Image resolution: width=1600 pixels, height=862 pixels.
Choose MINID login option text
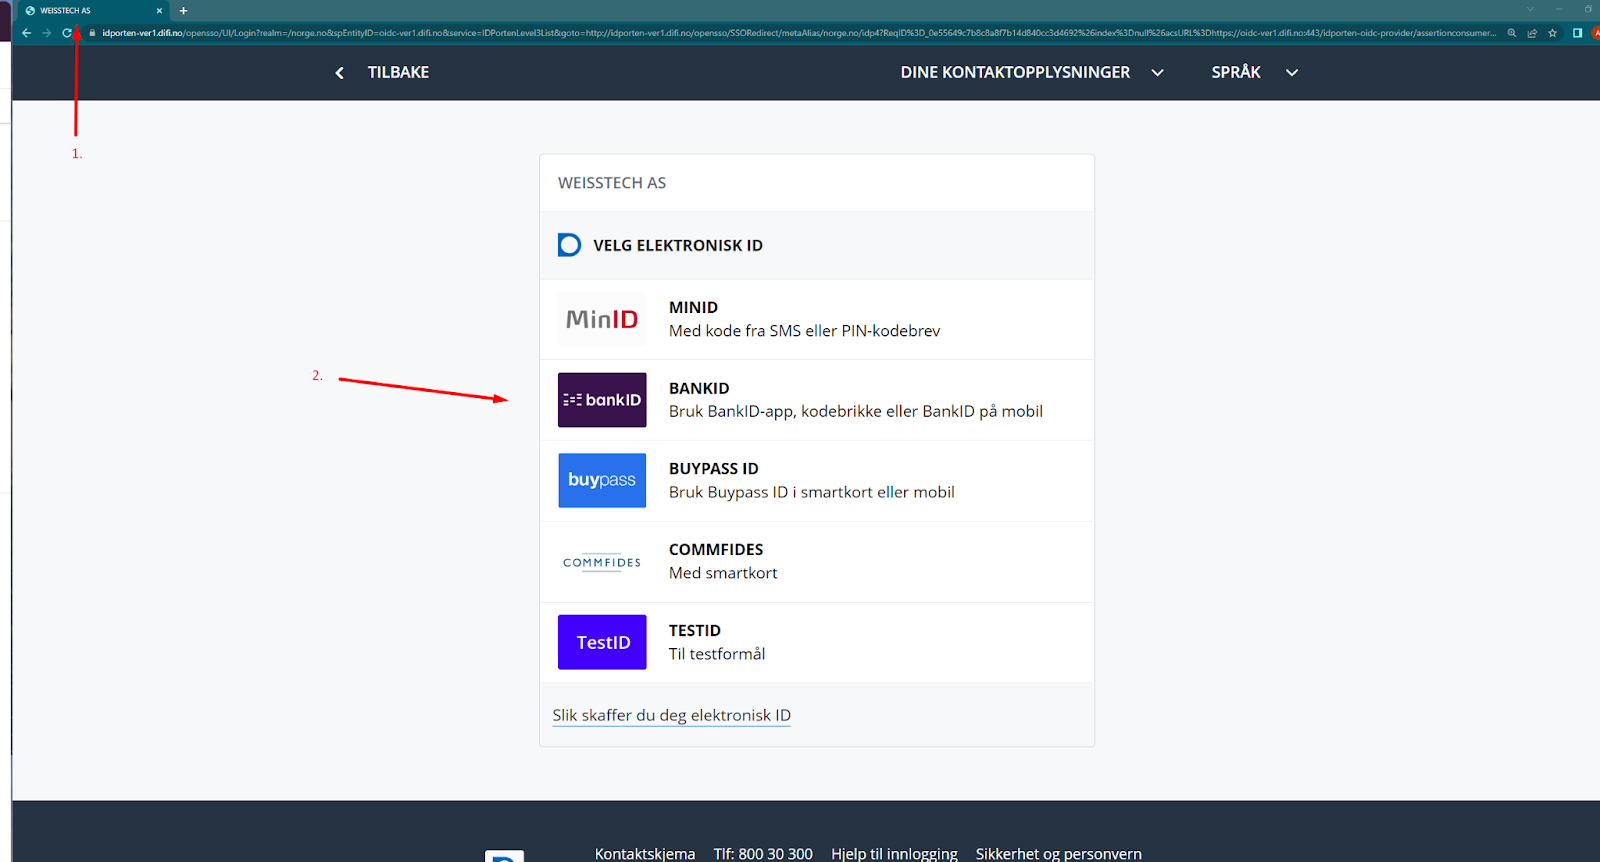tap(693, 308)
